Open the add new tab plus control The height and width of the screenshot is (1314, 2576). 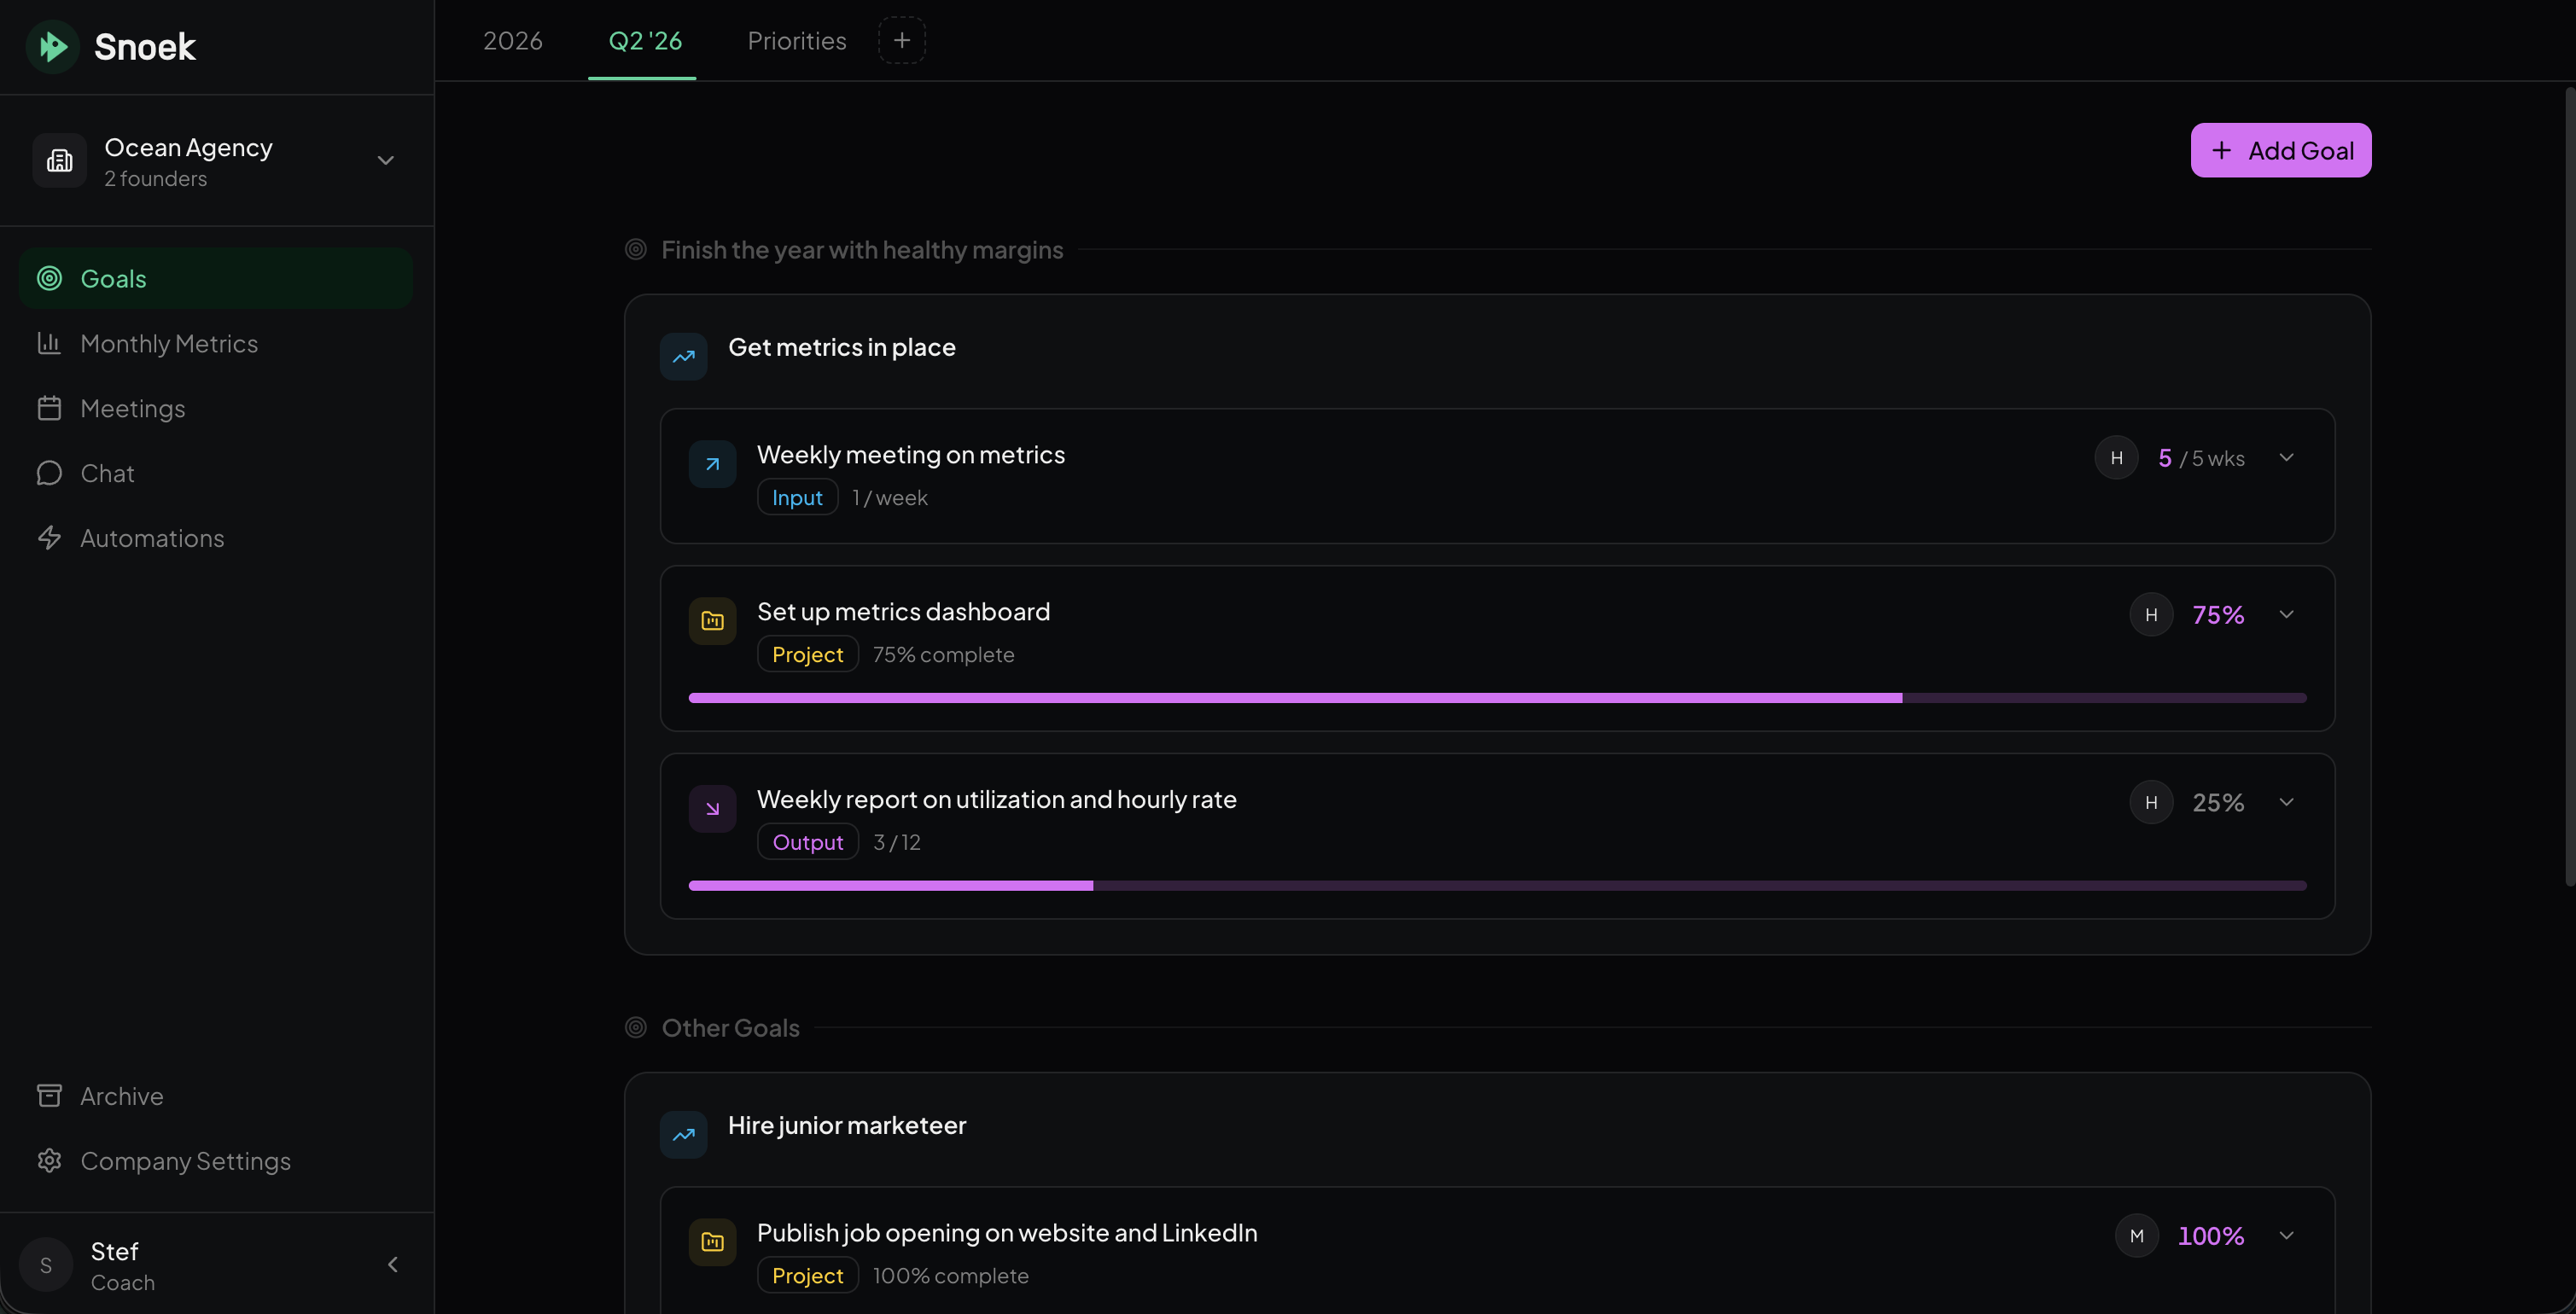click(901, 40)
